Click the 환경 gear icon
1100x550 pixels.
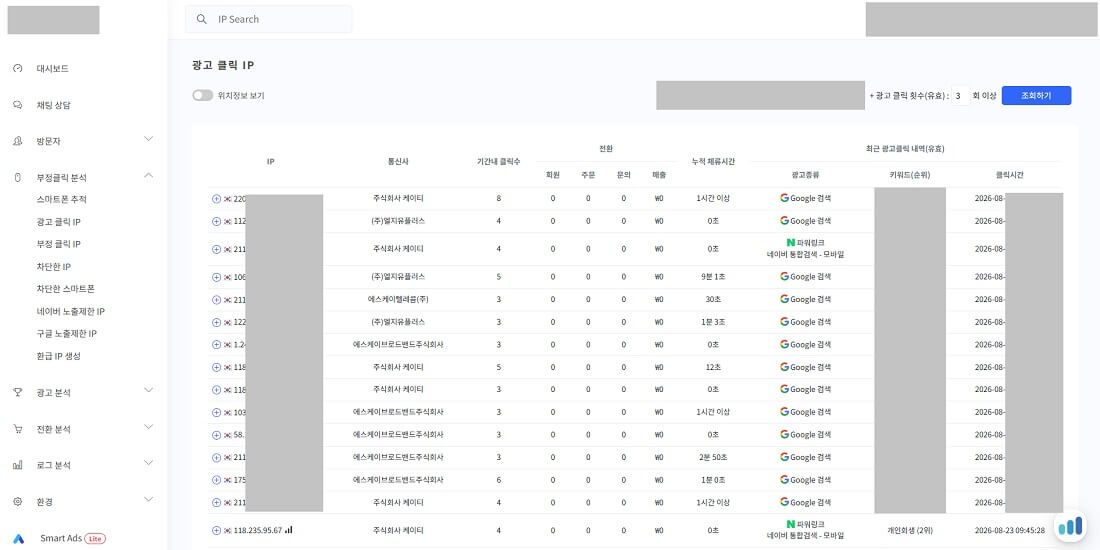[18, 502]
